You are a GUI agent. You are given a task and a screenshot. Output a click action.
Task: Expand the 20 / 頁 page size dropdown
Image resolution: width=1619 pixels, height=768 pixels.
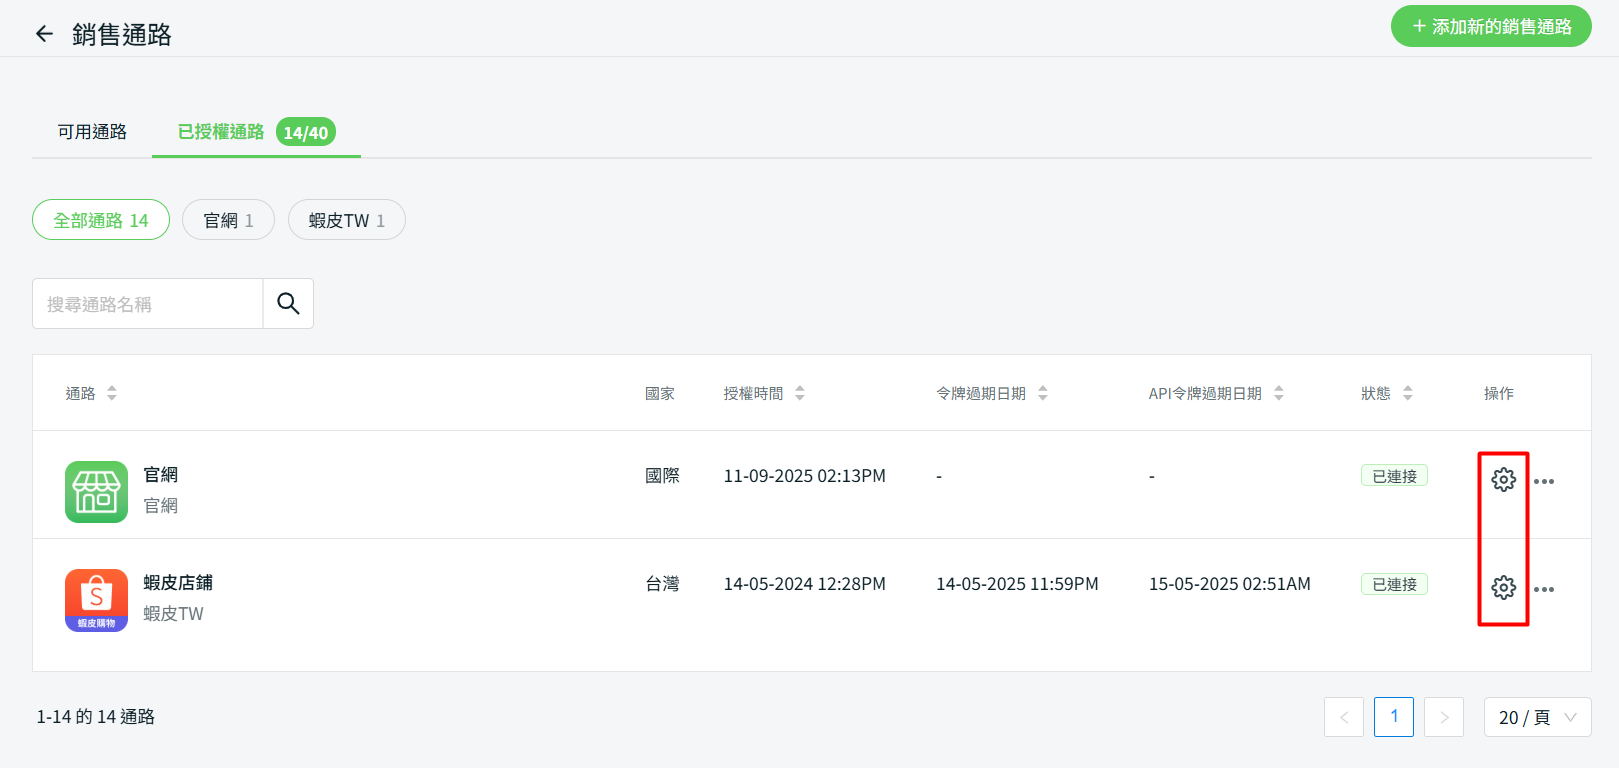tap(1537, 717)
